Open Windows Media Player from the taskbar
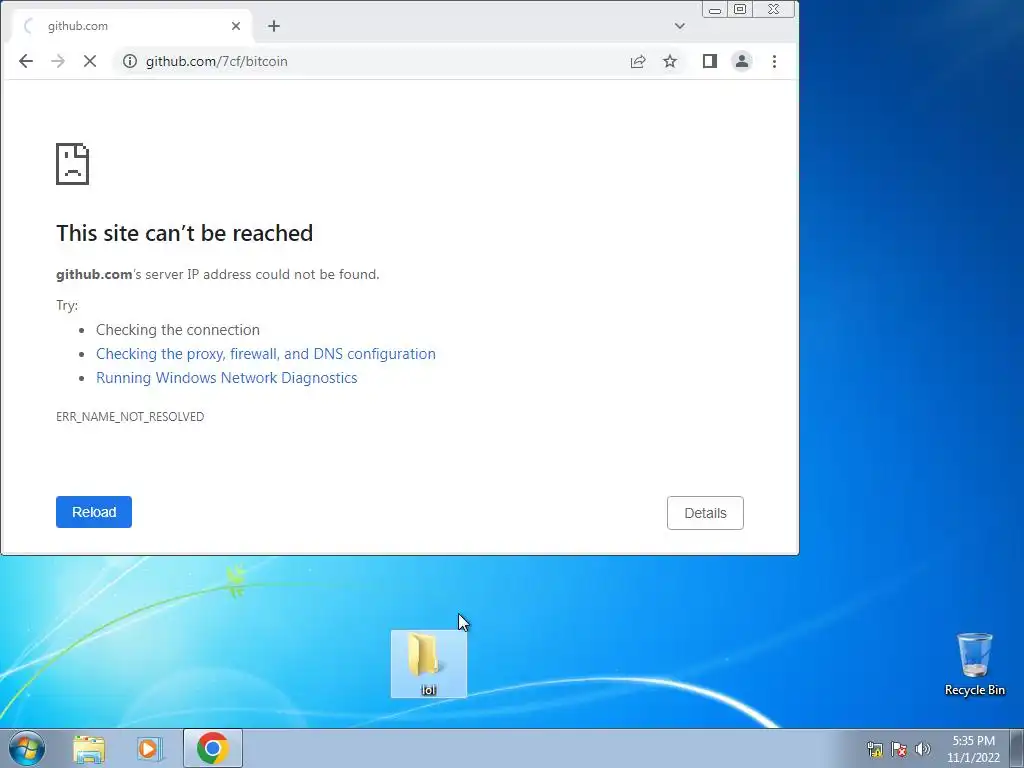This screenshot has width=1024, height=768. 150,749
